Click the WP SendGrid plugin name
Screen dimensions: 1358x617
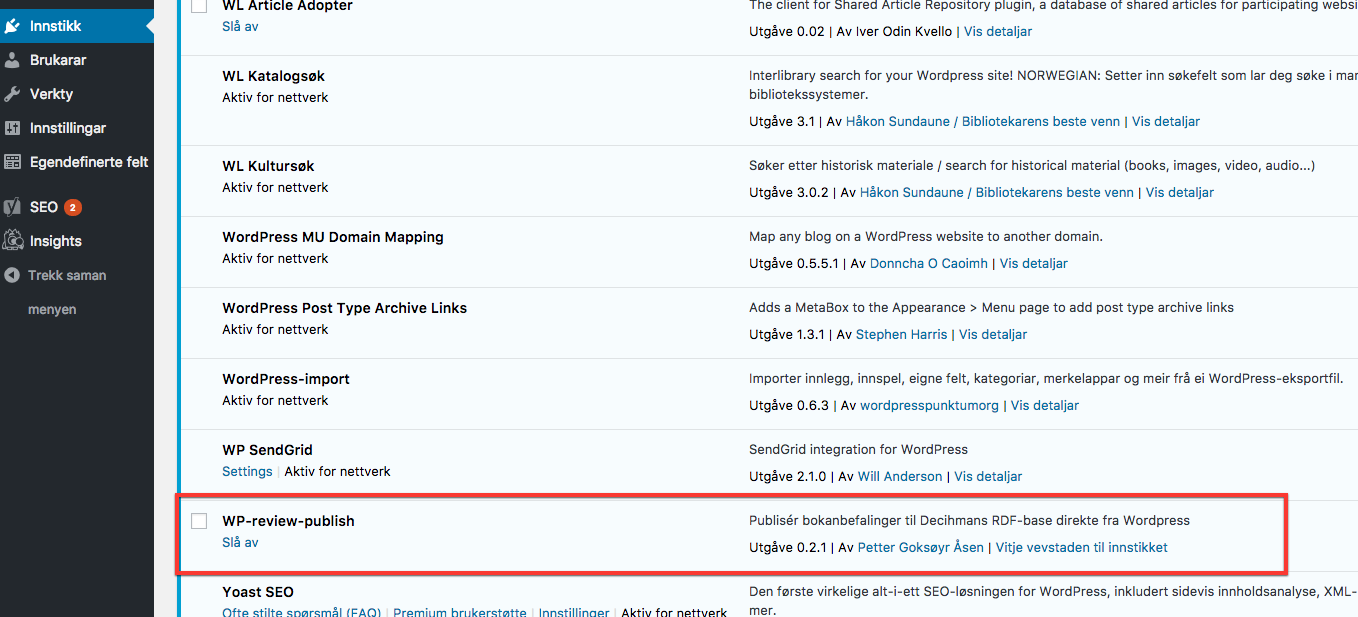(268, 450)
